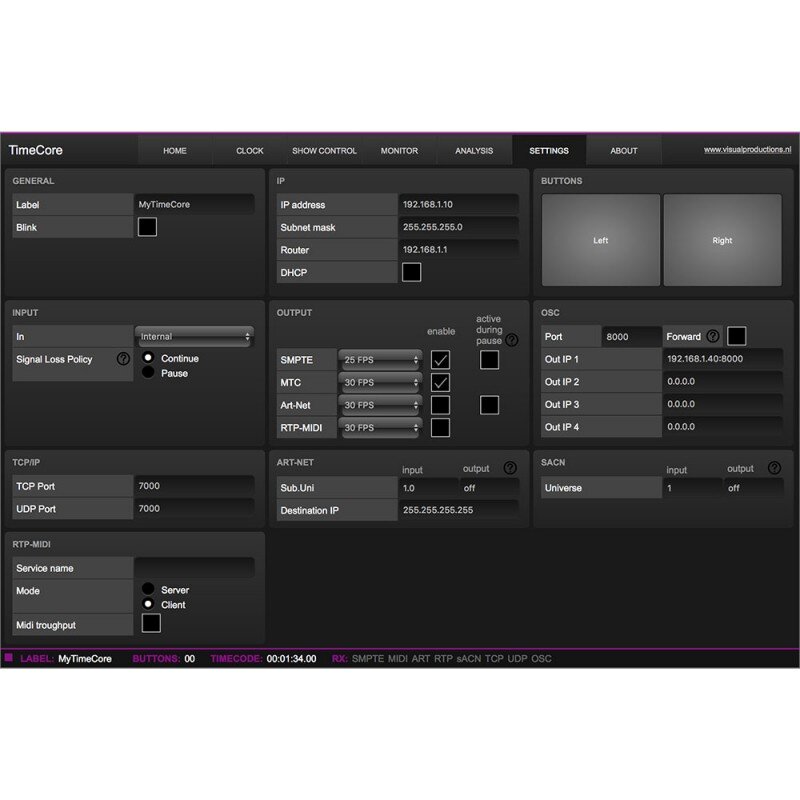
Task: Edit the Out IP 3 field
Action: point(722,404)
